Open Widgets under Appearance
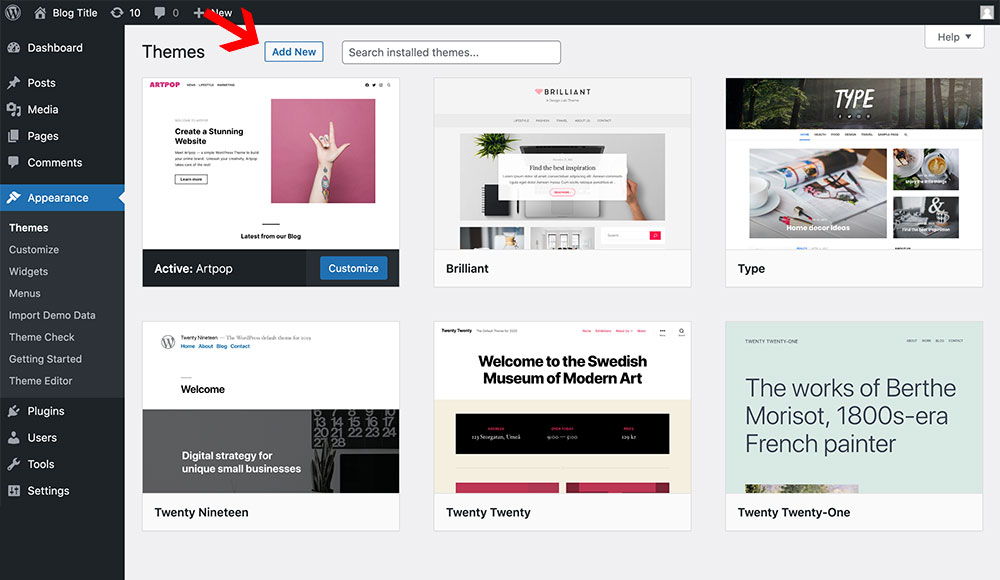 (x=28, y=271)
